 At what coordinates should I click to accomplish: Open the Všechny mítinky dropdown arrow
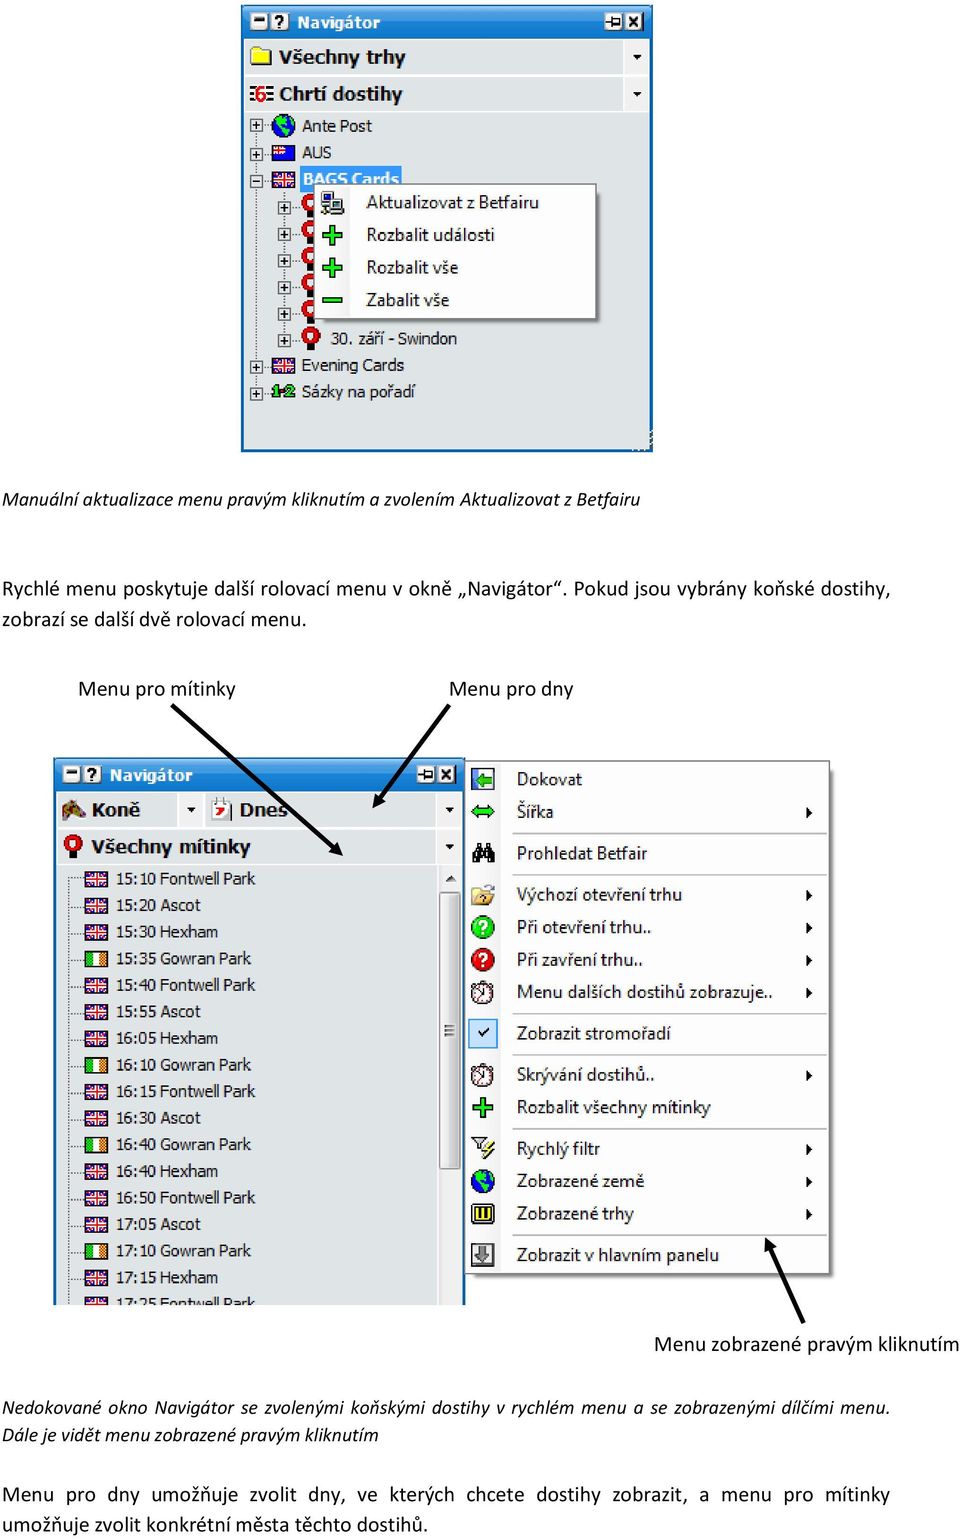[449, 846]
